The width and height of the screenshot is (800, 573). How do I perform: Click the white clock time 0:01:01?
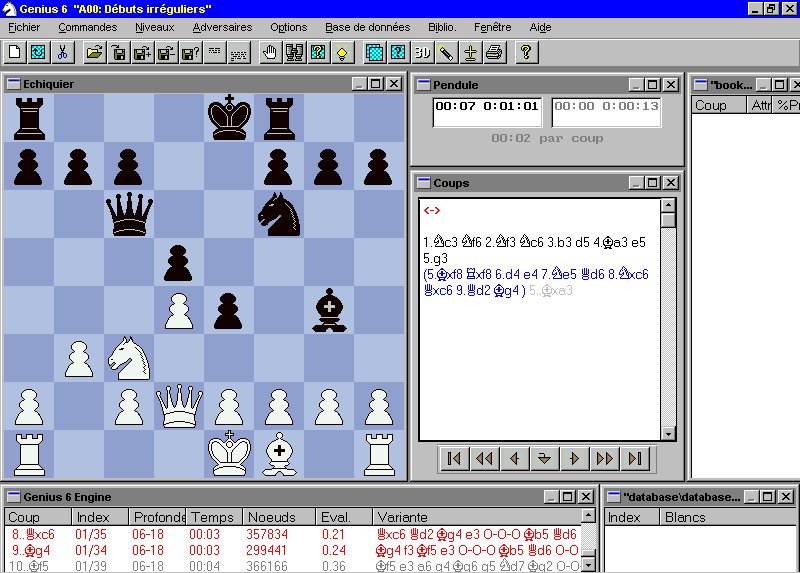(511, 106)
